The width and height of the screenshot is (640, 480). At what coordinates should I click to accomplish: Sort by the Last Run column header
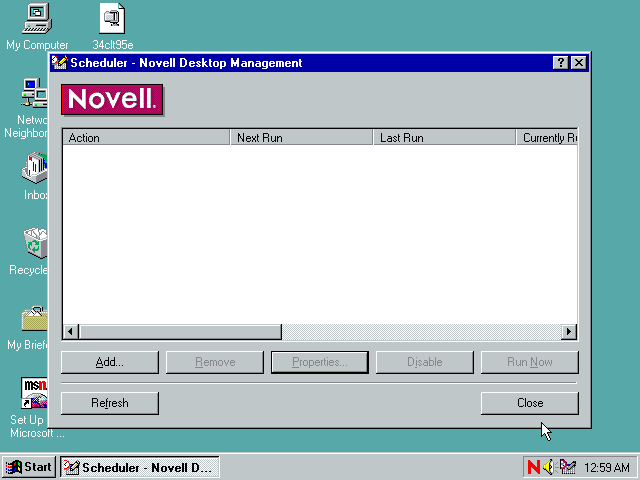[444, 138]
